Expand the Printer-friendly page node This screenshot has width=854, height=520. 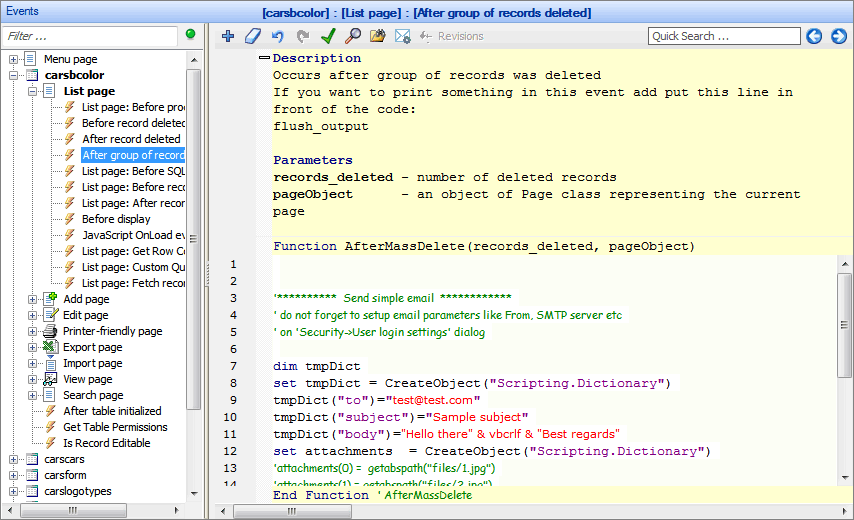click(x=33, y=332)
